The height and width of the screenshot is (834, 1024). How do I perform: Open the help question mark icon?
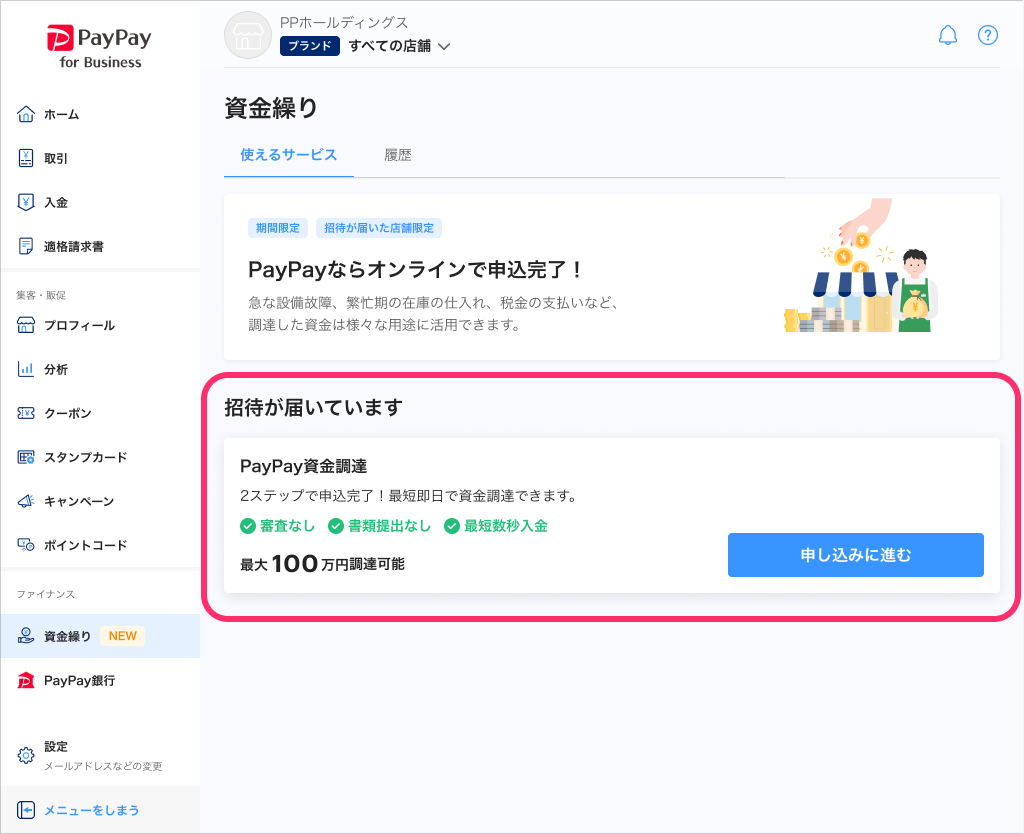(x=987, y=35)
